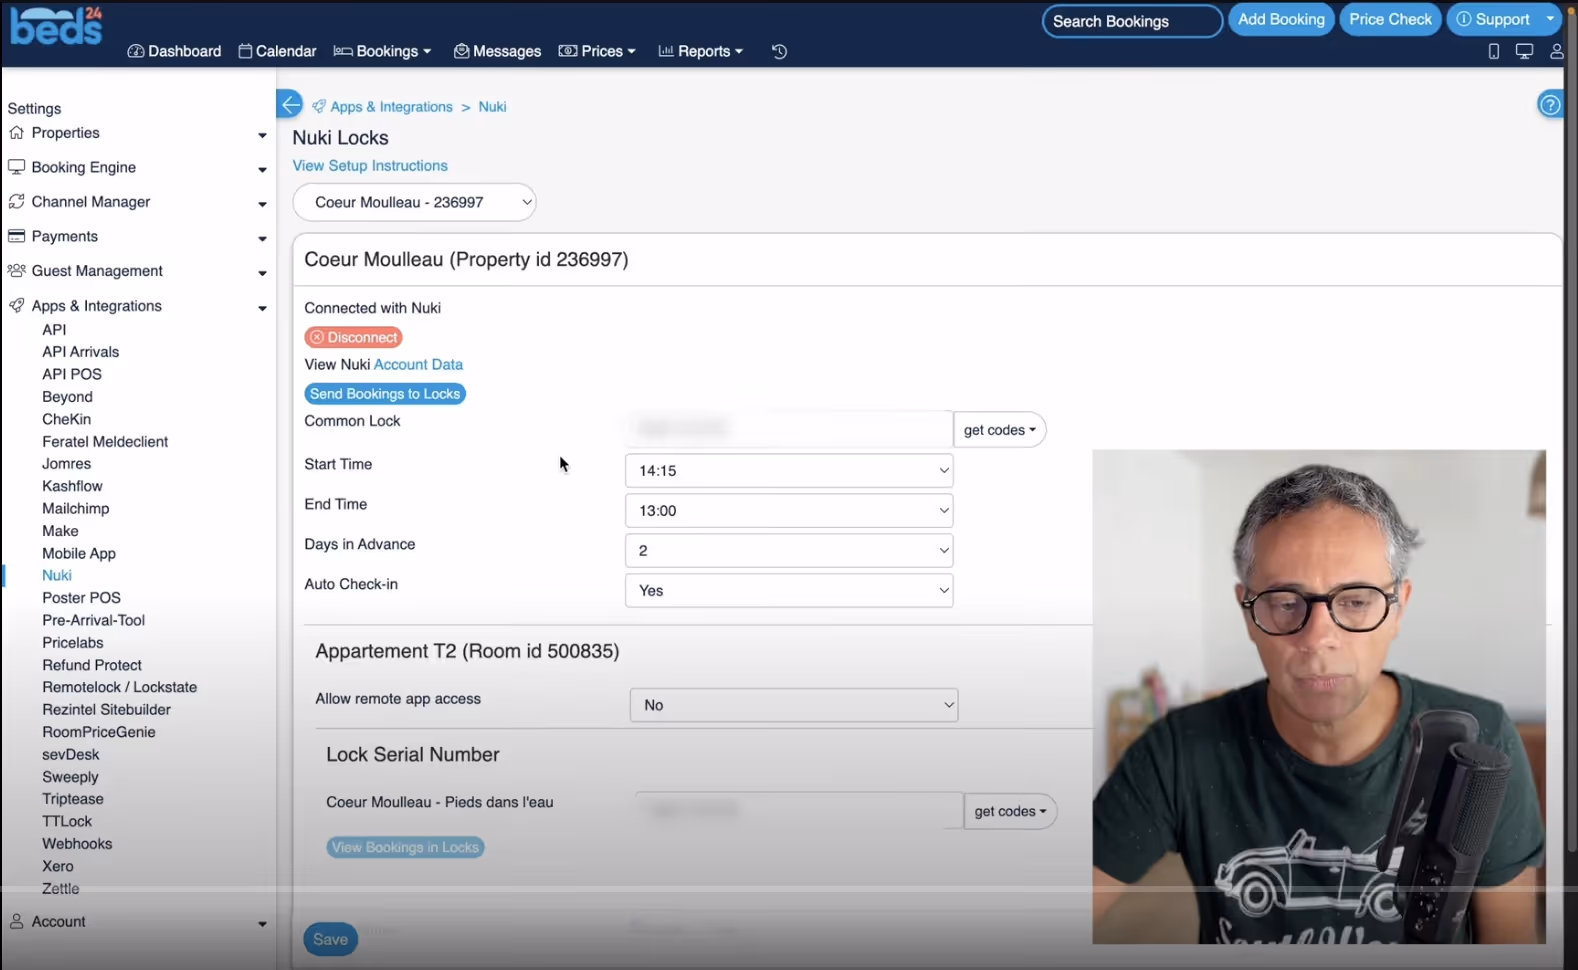Open the Refund Protect item
The height and width of the screenshot is (970, 1578).
pos(92,665)
